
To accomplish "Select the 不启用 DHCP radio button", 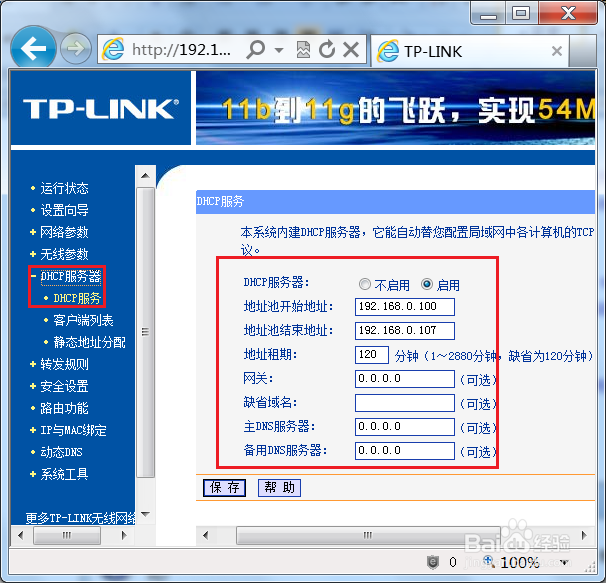I will 364,284.
